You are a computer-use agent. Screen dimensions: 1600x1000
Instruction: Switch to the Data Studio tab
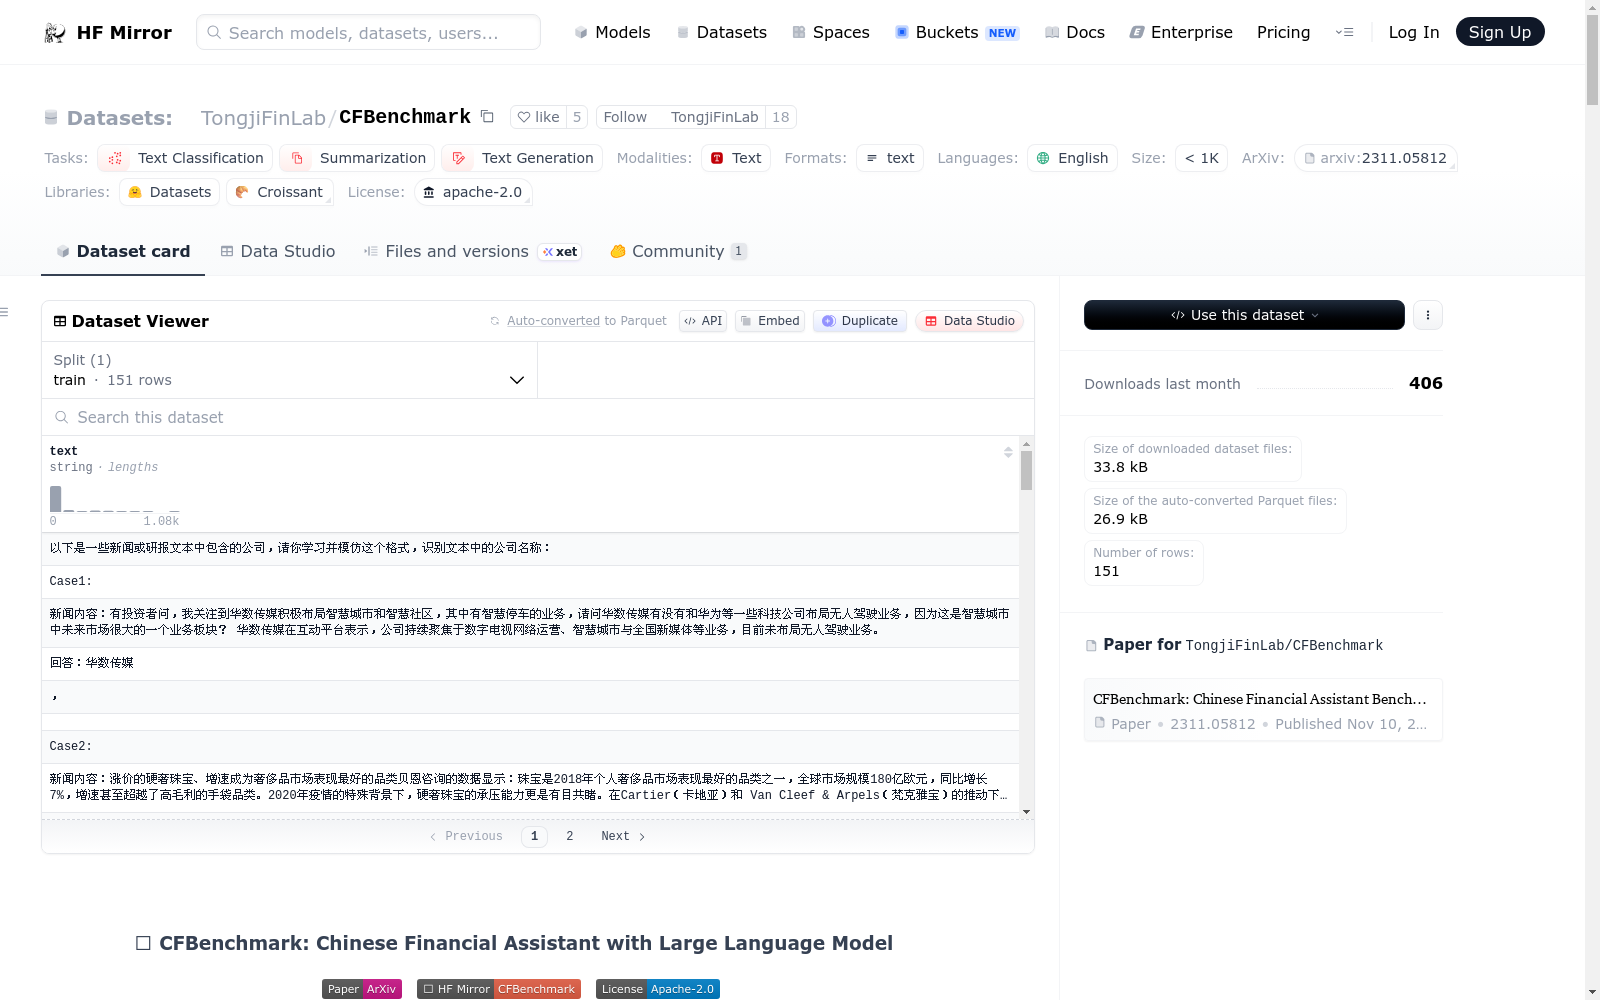(278, 252)
